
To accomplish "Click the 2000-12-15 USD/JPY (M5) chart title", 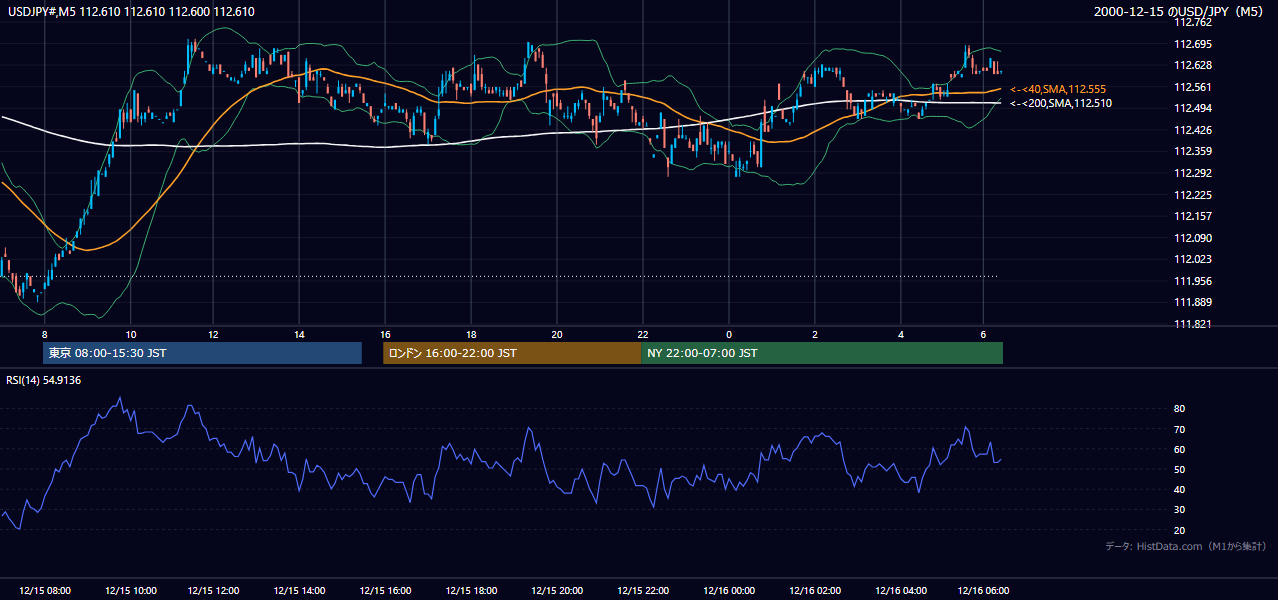I will pyautogui.click(x=1180, y=12).
